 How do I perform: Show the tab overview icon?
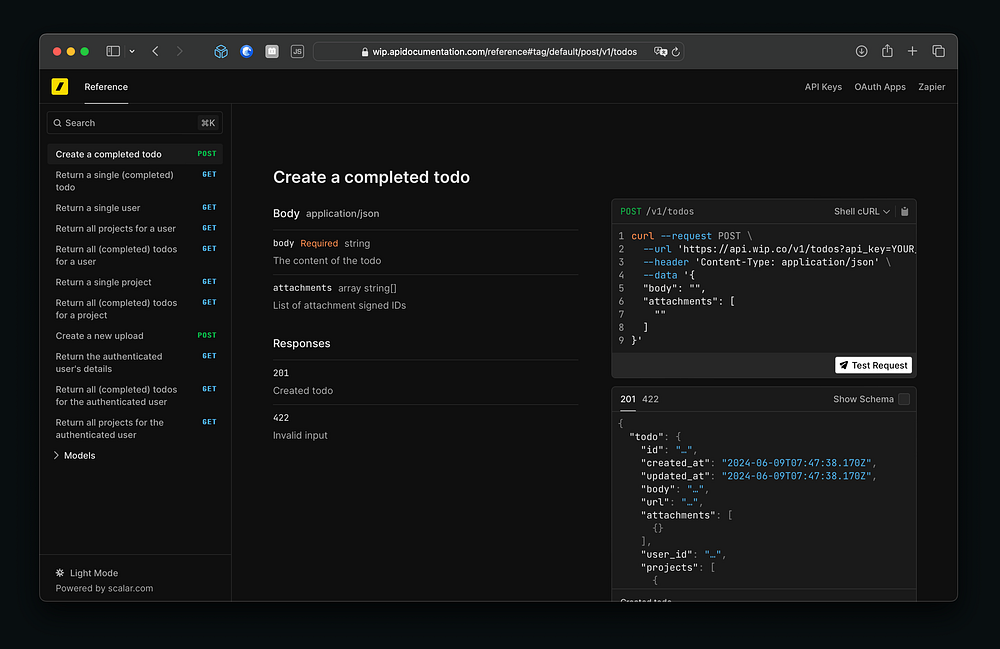(938, 51)
